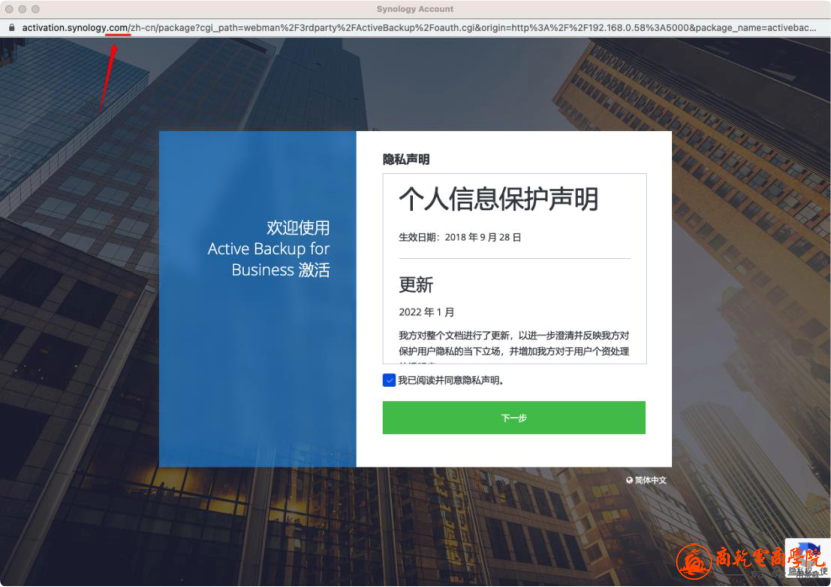Click the 隐私声明 label above the statement box
831x587 pixels.
click(x=406, y=159)
